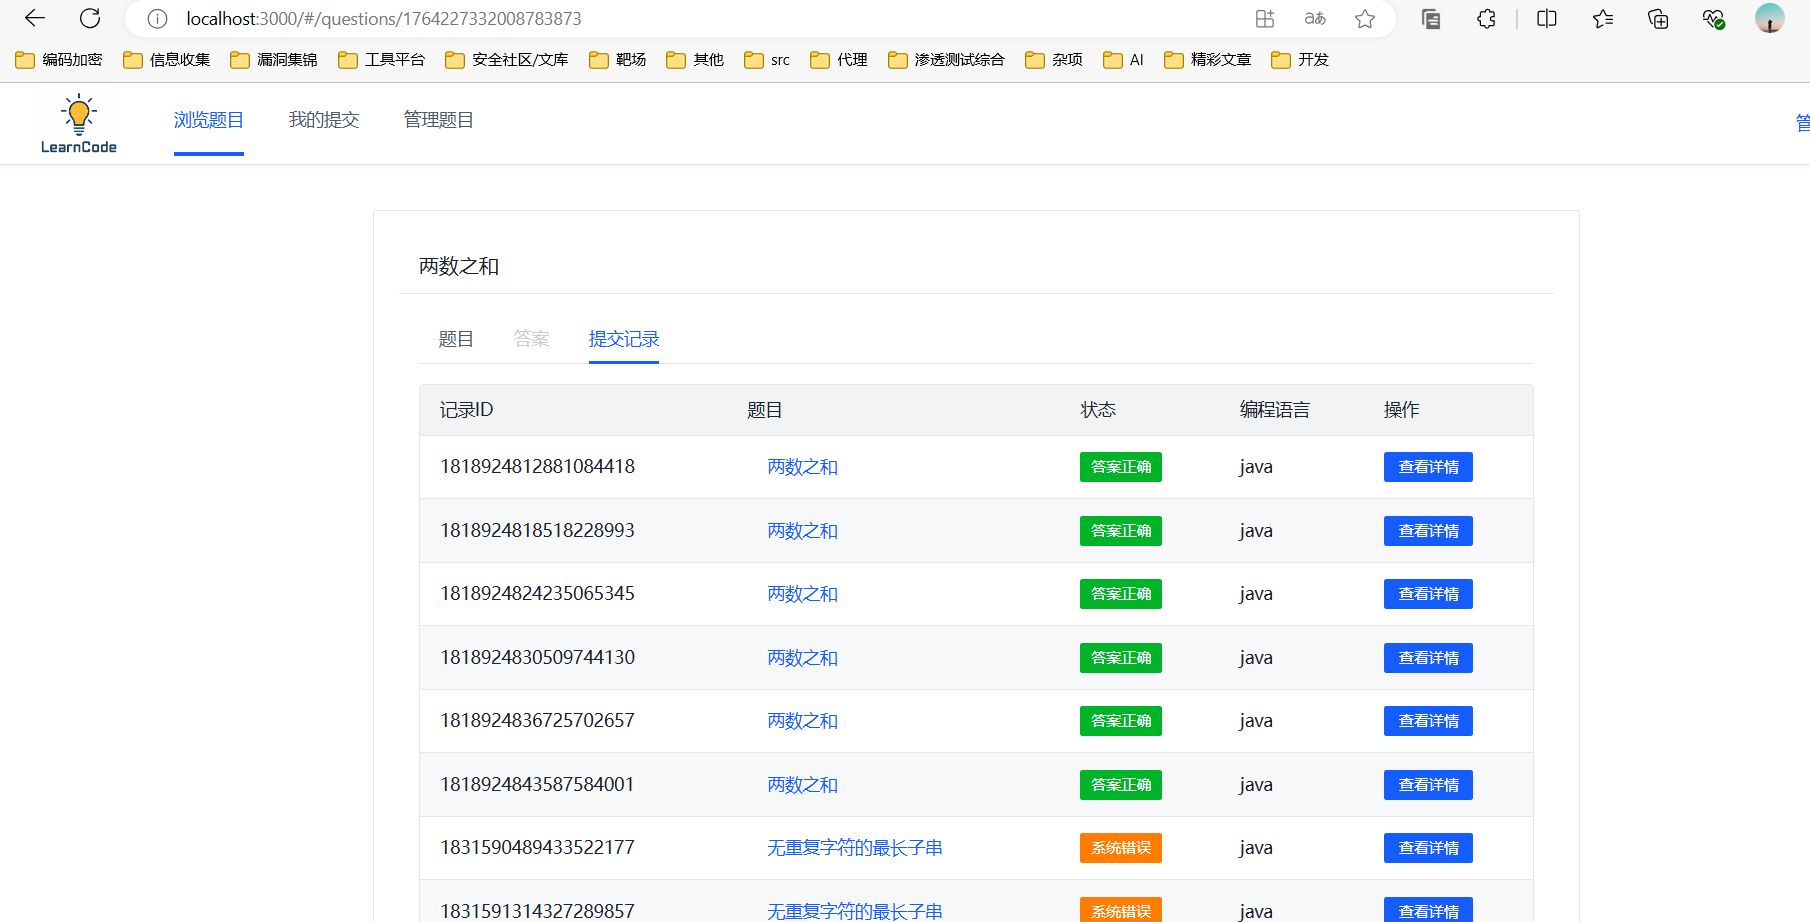Open 精彩文章 bookmark folder
This screenshot has width=1810, height=922.
click(1208, 60)
